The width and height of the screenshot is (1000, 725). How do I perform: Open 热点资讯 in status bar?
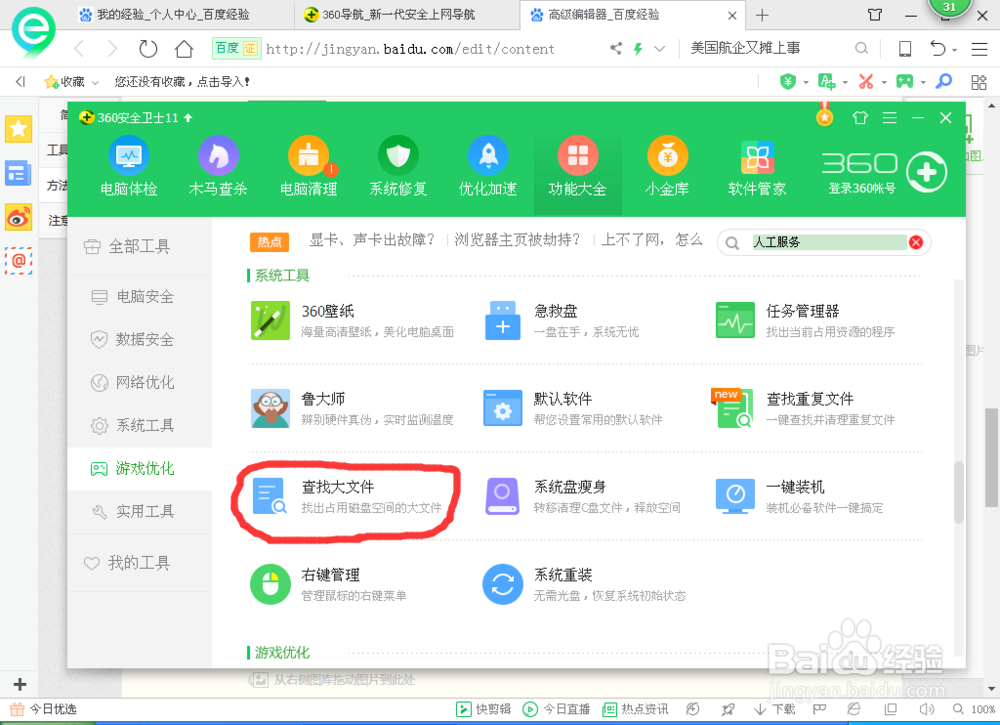[x=635, y=709]
